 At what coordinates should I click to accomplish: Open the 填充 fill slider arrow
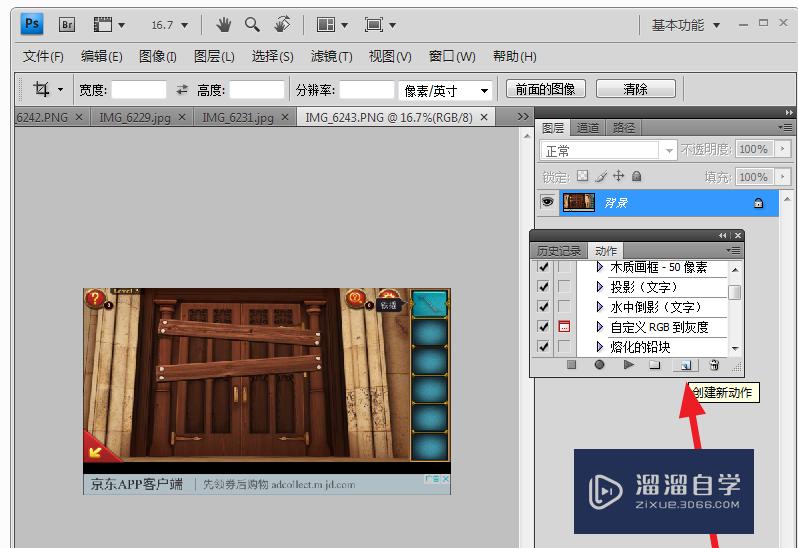point(782,177)
